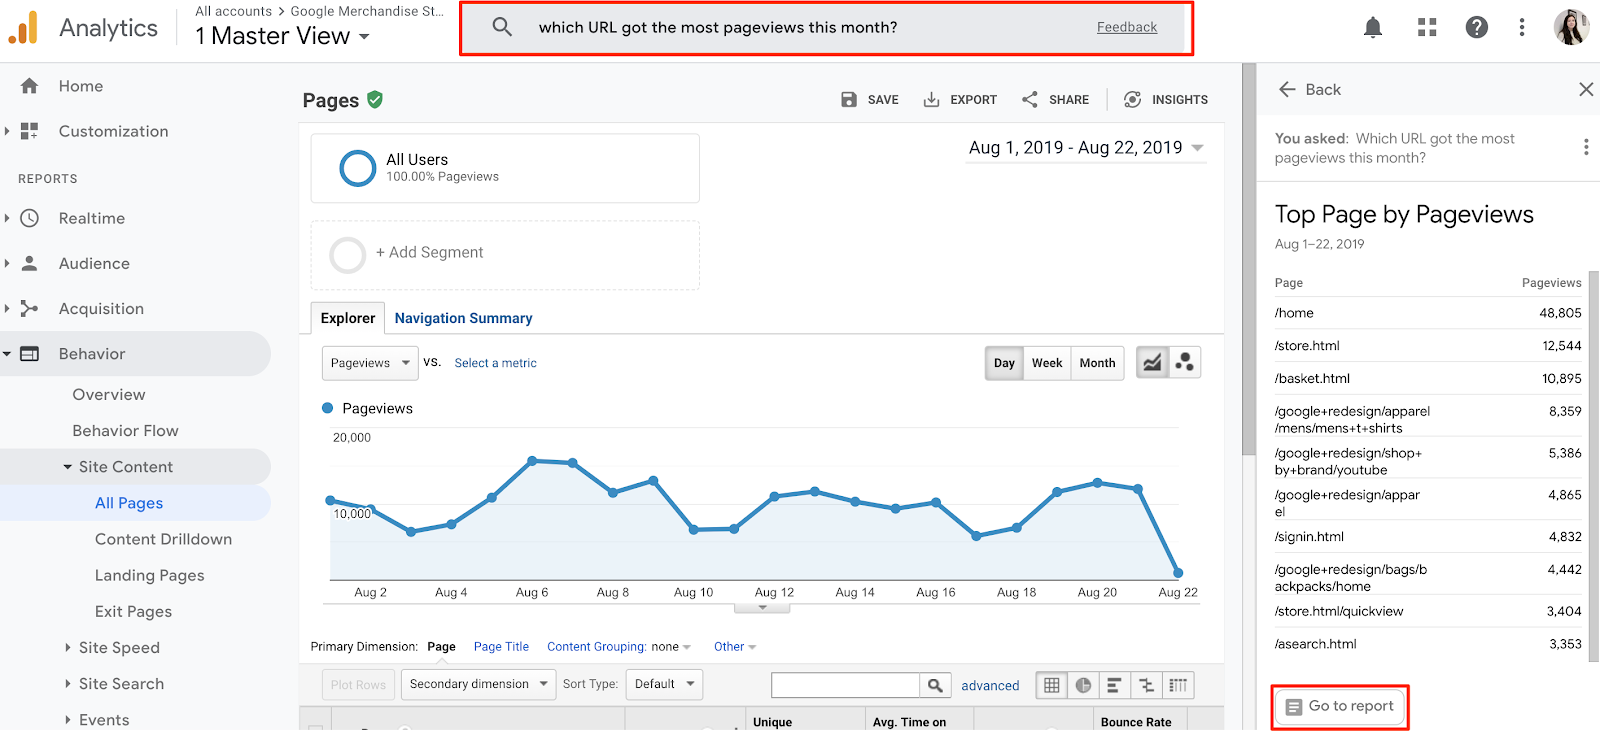This screenshot has width=1600, height=731.
Task: Select the line chart view icon
Action: [x=1152, y=362]
